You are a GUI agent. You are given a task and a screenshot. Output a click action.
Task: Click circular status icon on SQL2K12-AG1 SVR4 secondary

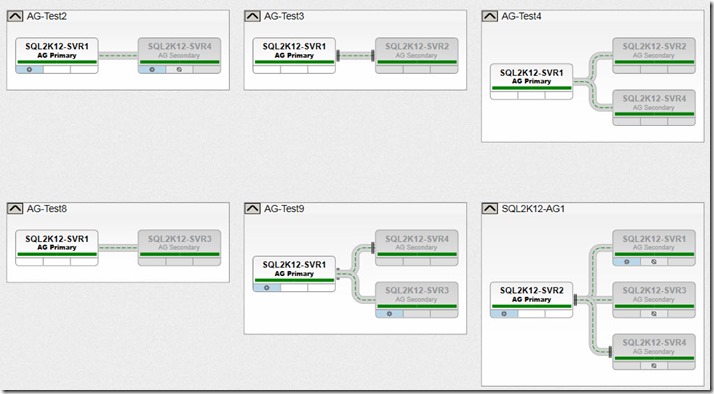654,366
